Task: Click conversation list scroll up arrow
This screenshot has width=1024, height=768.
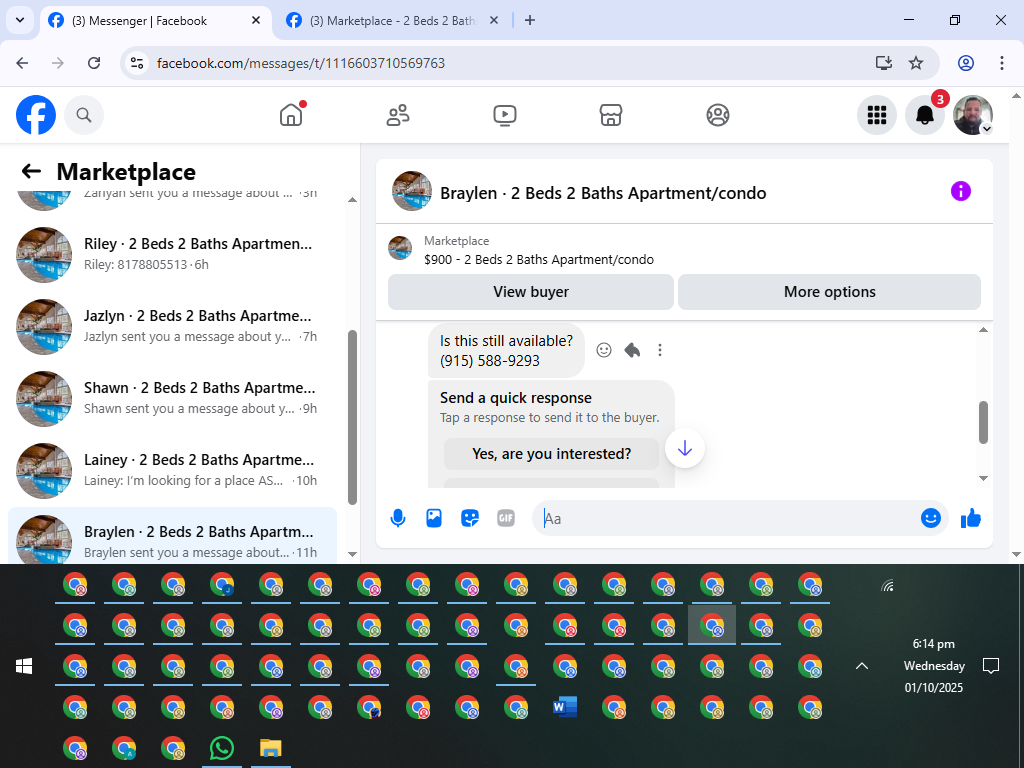Action: click(353, 200)
